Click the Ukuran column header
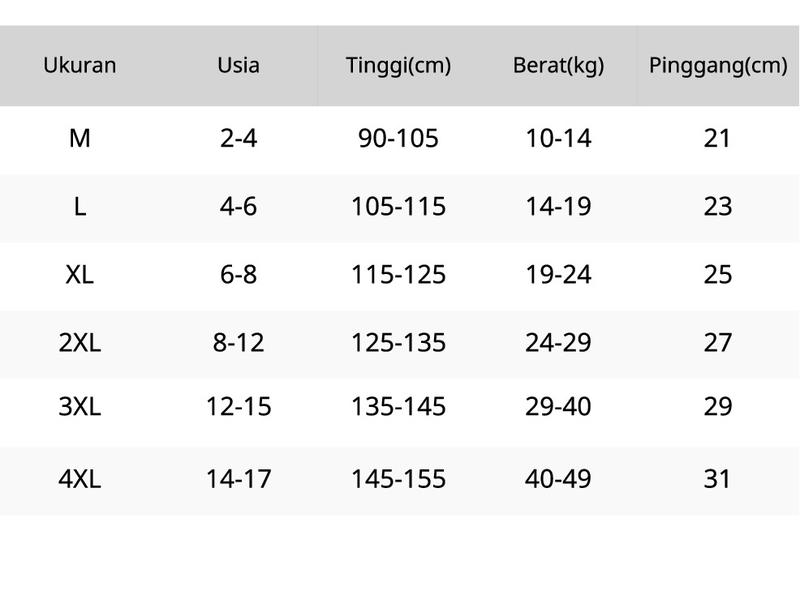This screenshot has width=800, height=608. tap(80, 65)
